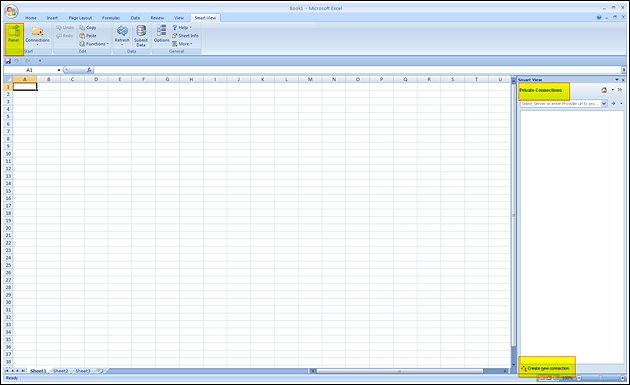Switch to Sheet2 tab
This screenshot has width=630, height=385.
coord(61,371)
